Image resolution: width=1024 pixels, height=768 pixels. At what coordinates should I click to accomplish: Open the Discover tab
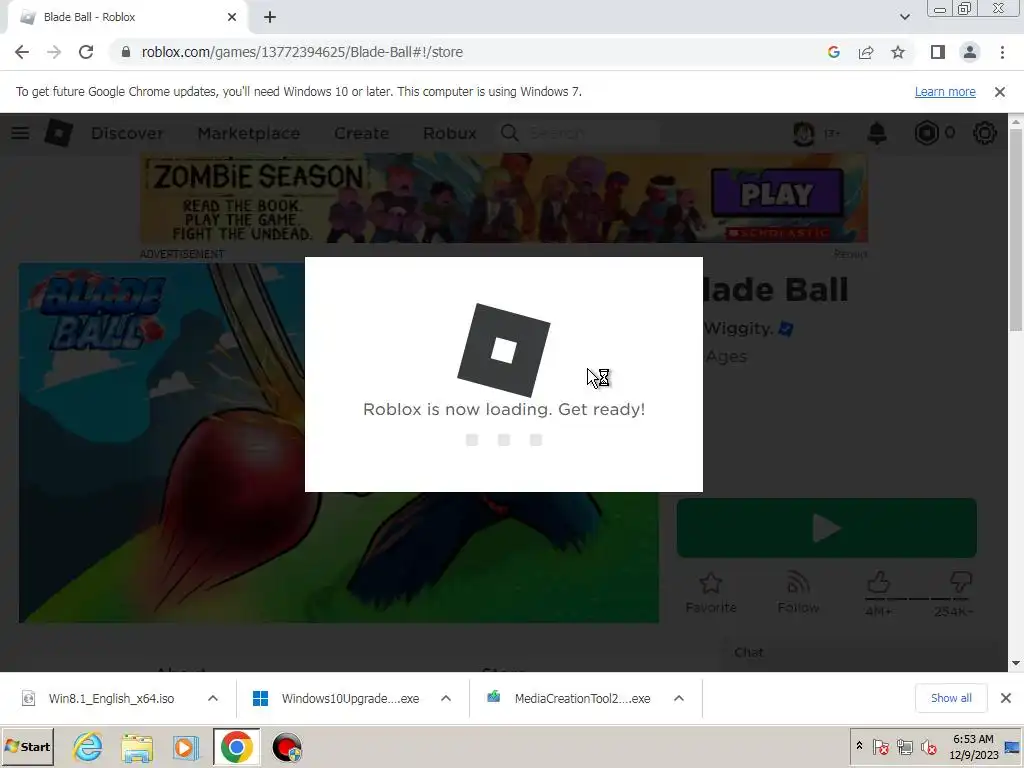(x=127, y=133)
